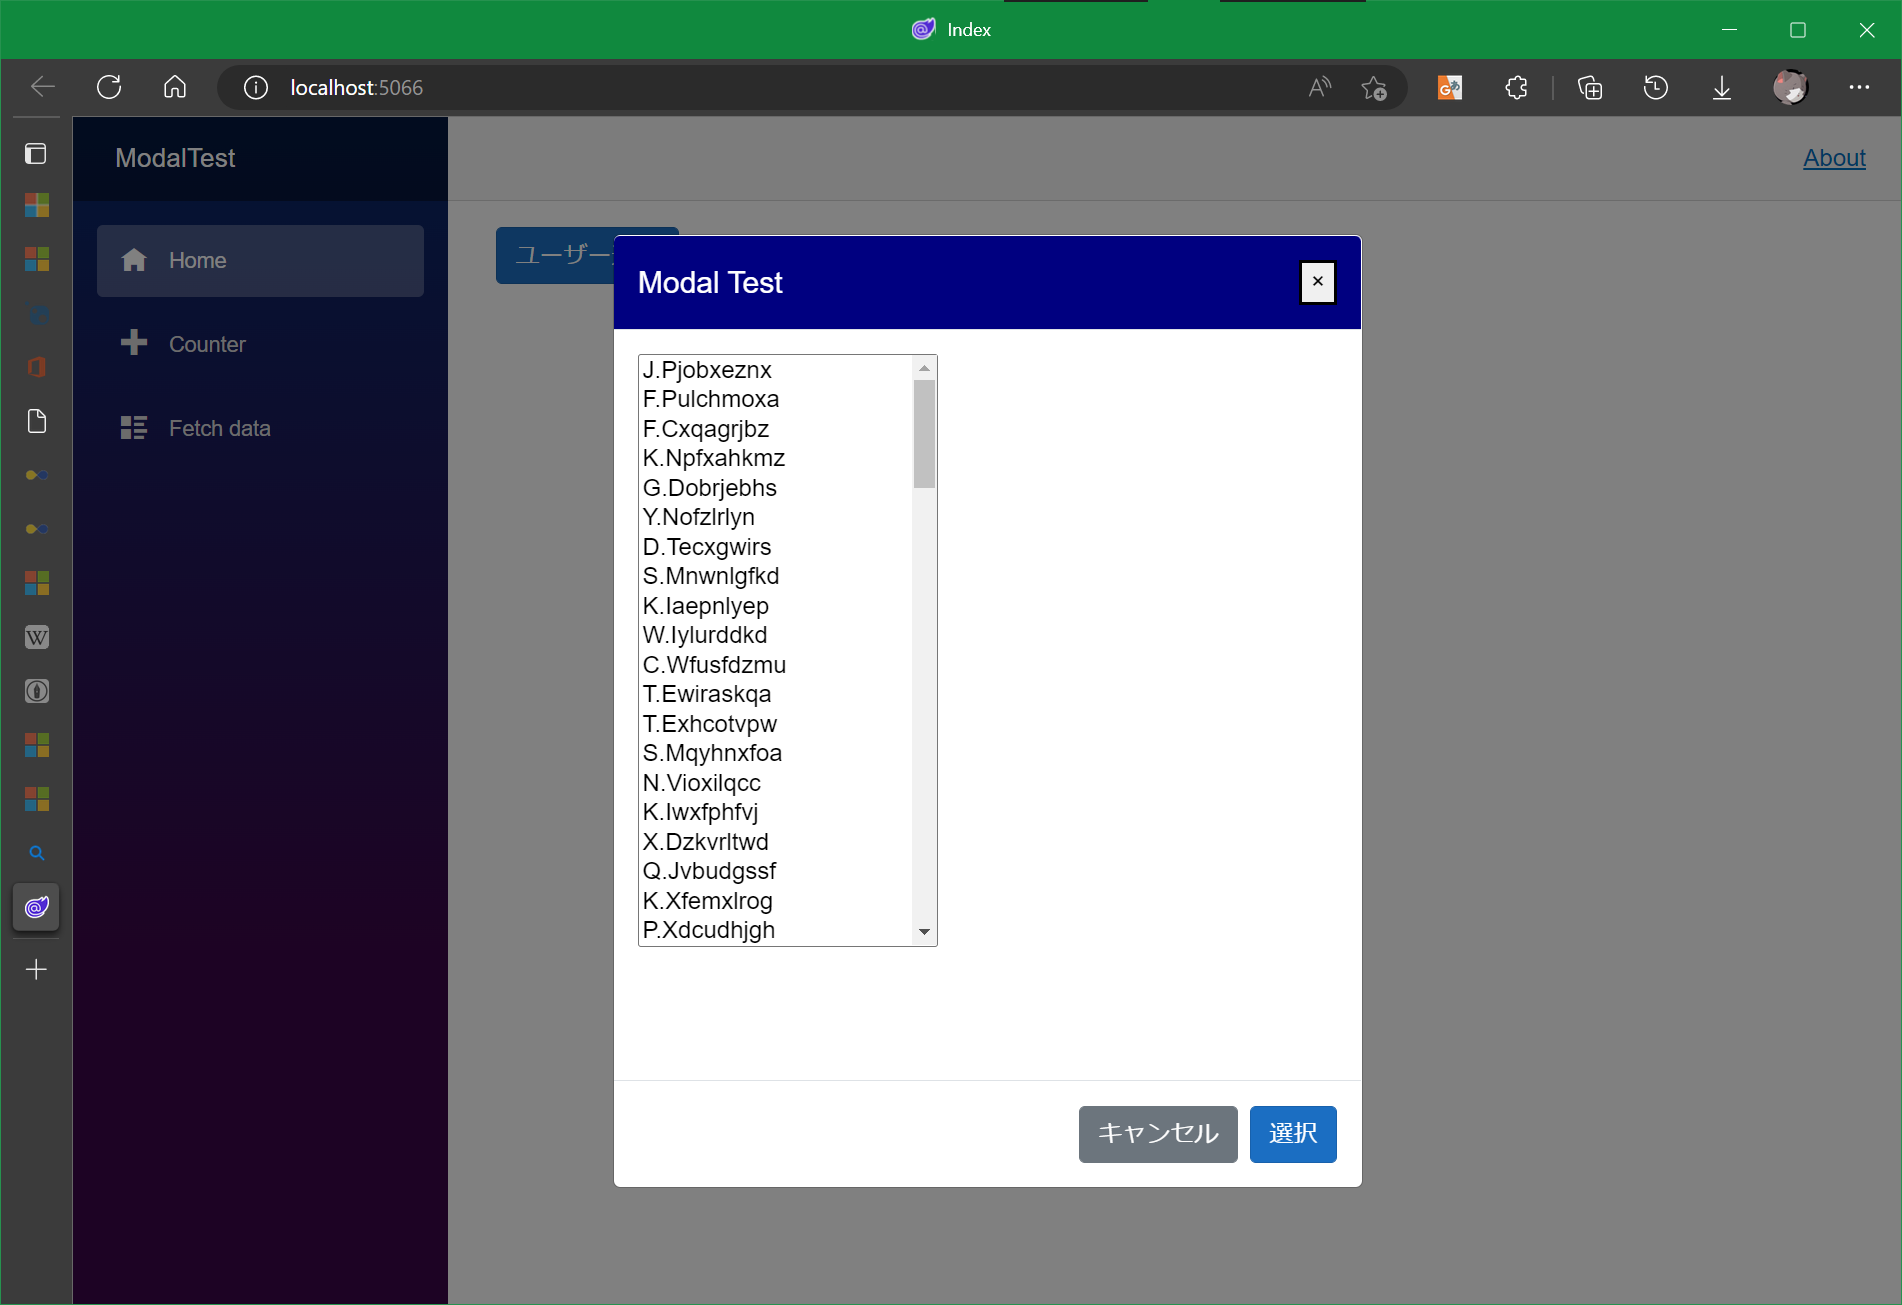Open the browser settings and more menu
Screen dimensions: 1902x1305
coord(1859,88)
